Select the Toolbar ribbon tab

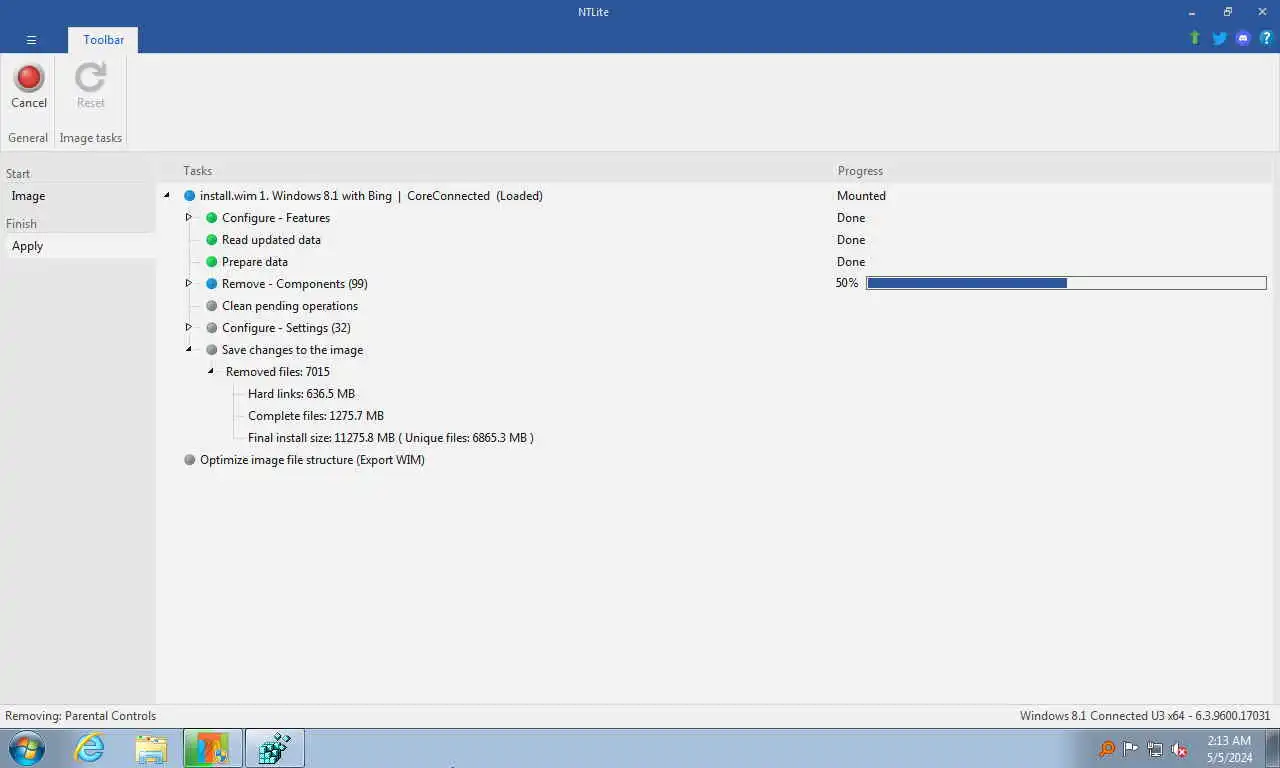(x=103, y=40)
